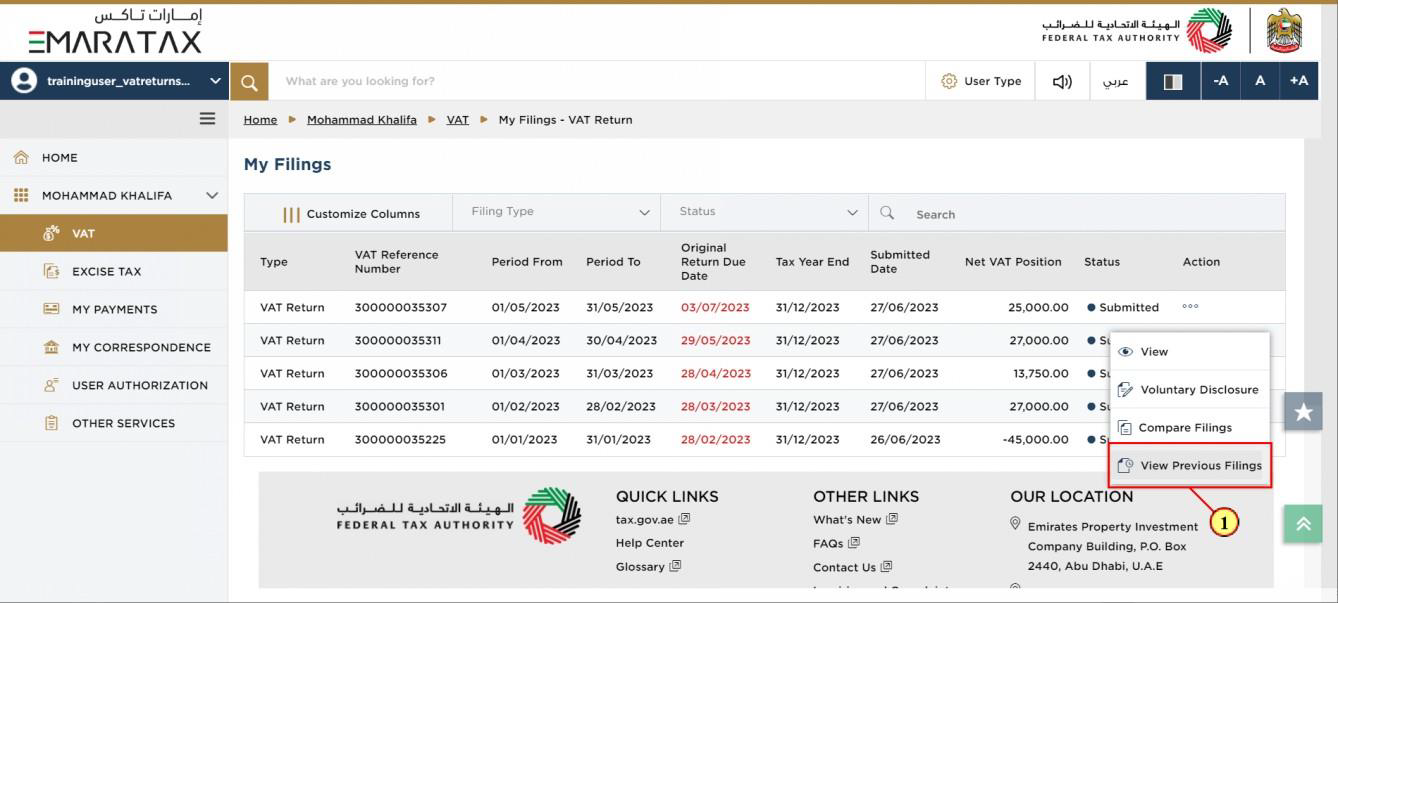The height and width of the screenshot is (801, 1414).
Task: Toggle high-contrast display icon
Action: coord(1173,81)
